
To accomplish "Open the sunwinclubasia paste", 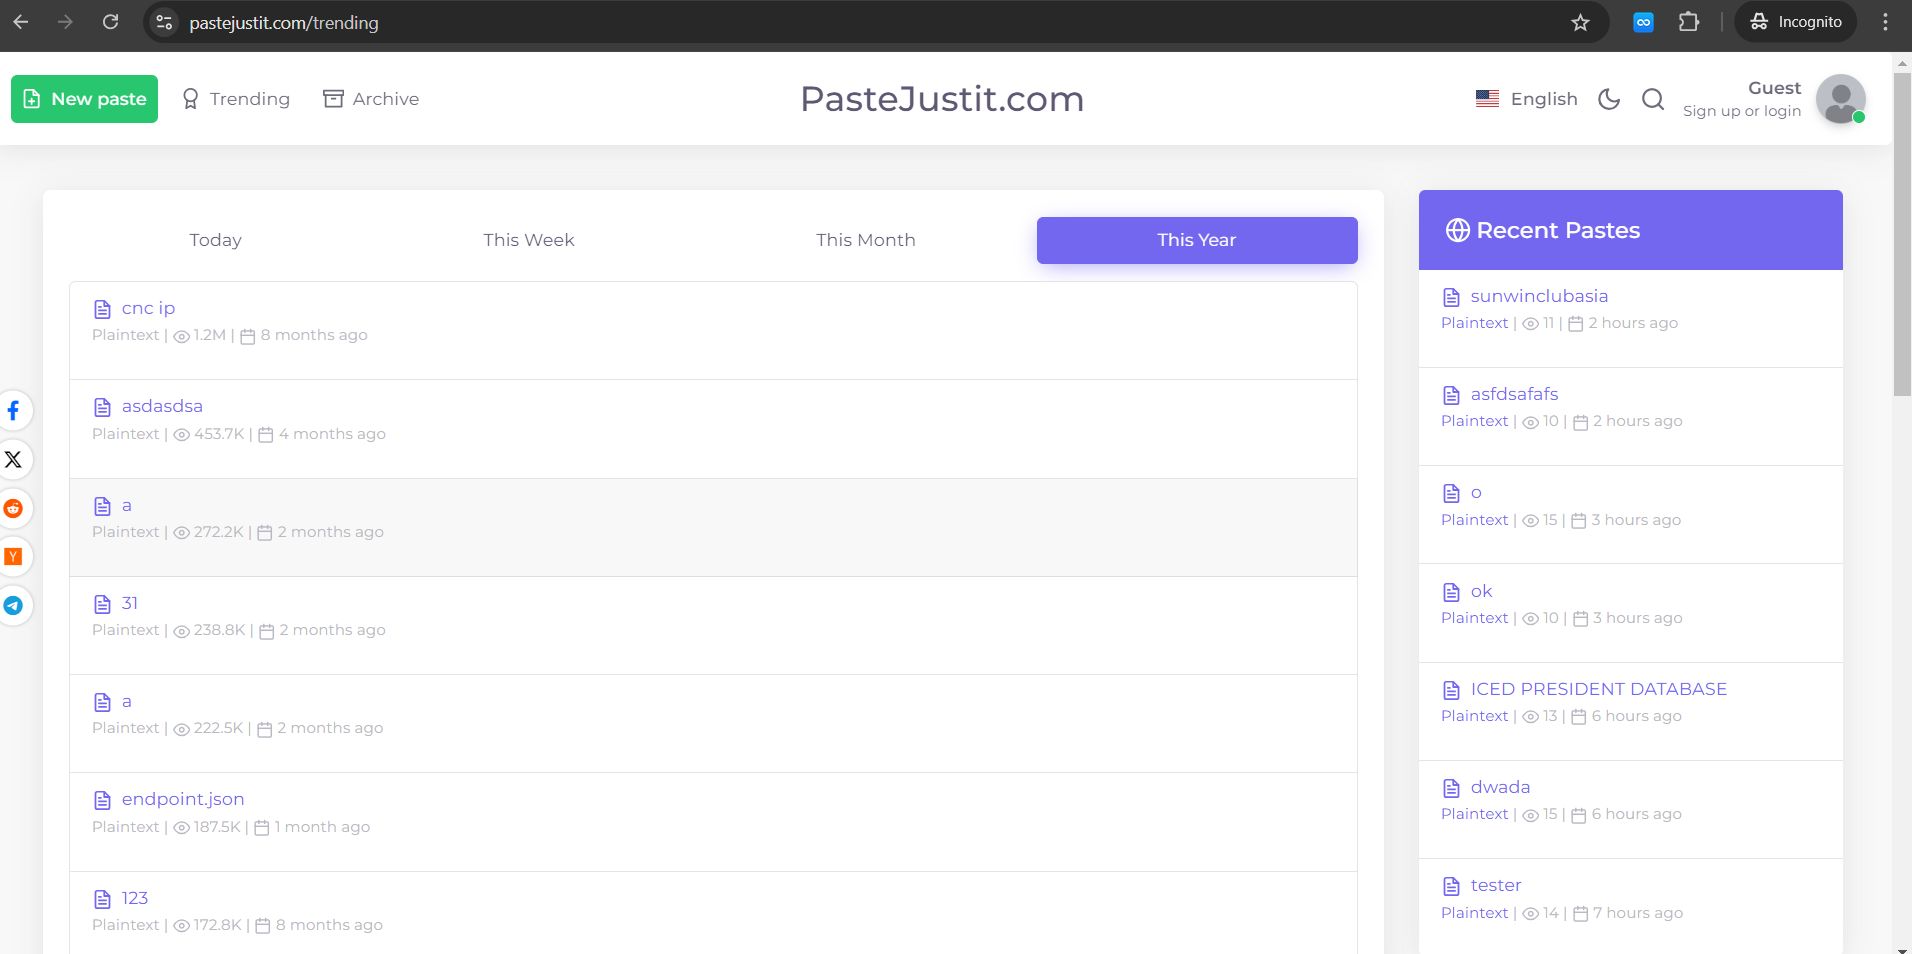I will [x=1537, y=295].
